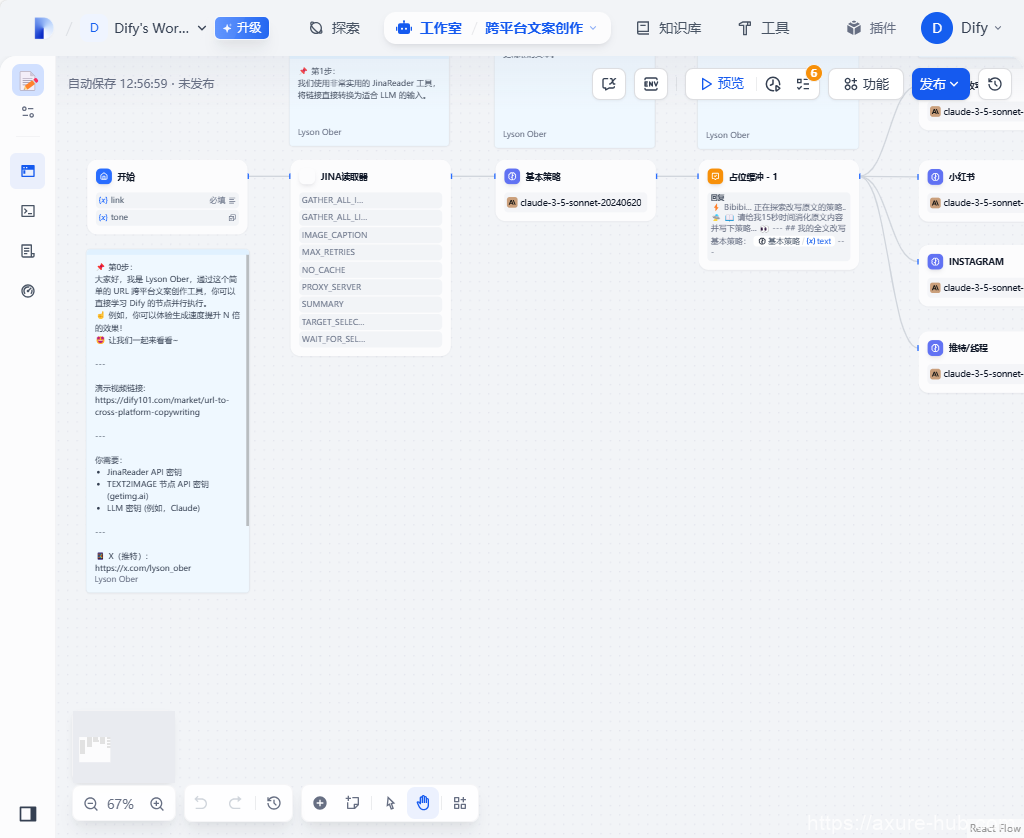Screen dimensions: 1024x838
Task: Open the checklist with 6 issues
Action: click(803, 84)
